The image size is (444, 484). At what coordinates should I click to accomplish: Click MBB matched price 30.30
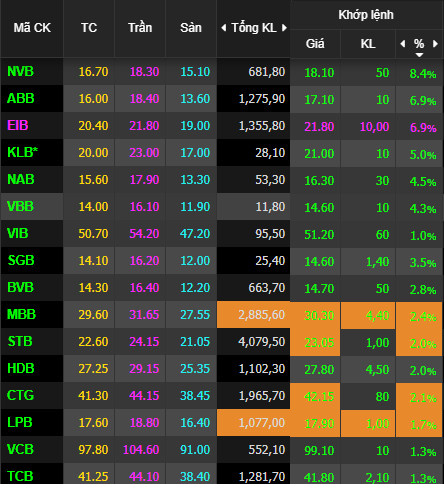coord(319,316)
